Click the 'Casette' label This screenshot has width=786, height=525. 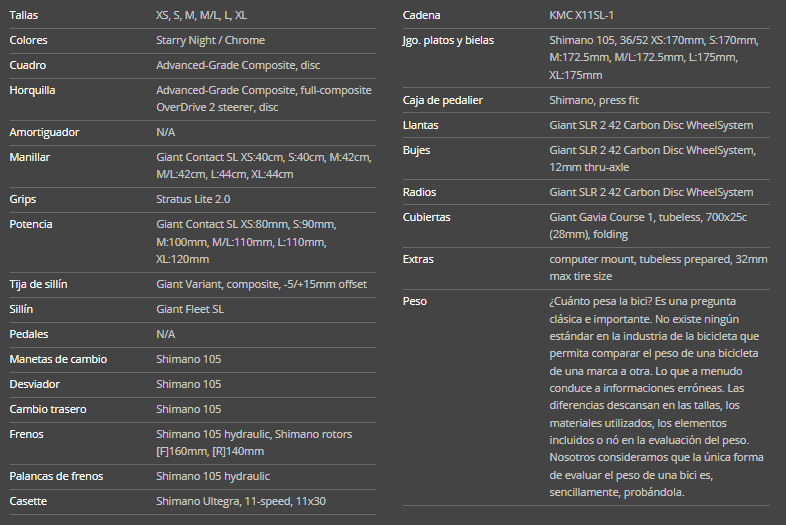(x=28, y=501)
